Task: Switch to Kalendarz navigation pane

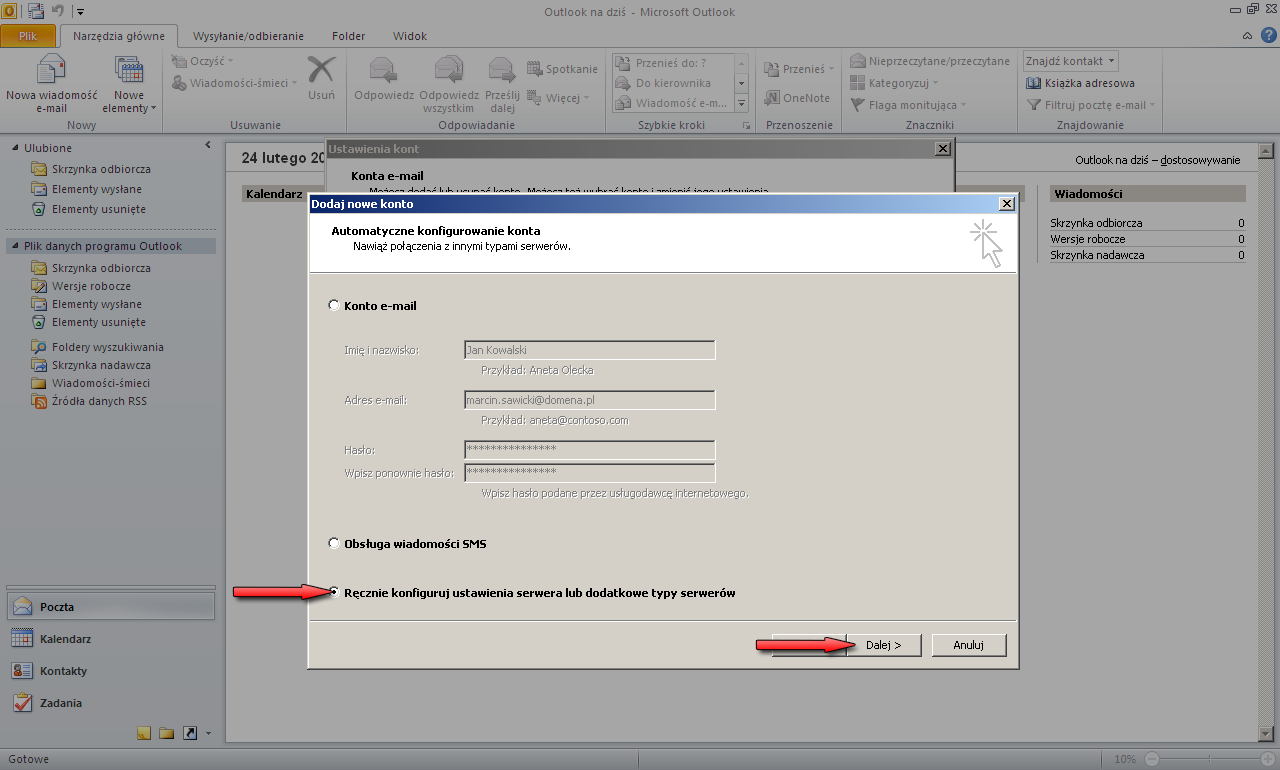Action: coord(110,638)
